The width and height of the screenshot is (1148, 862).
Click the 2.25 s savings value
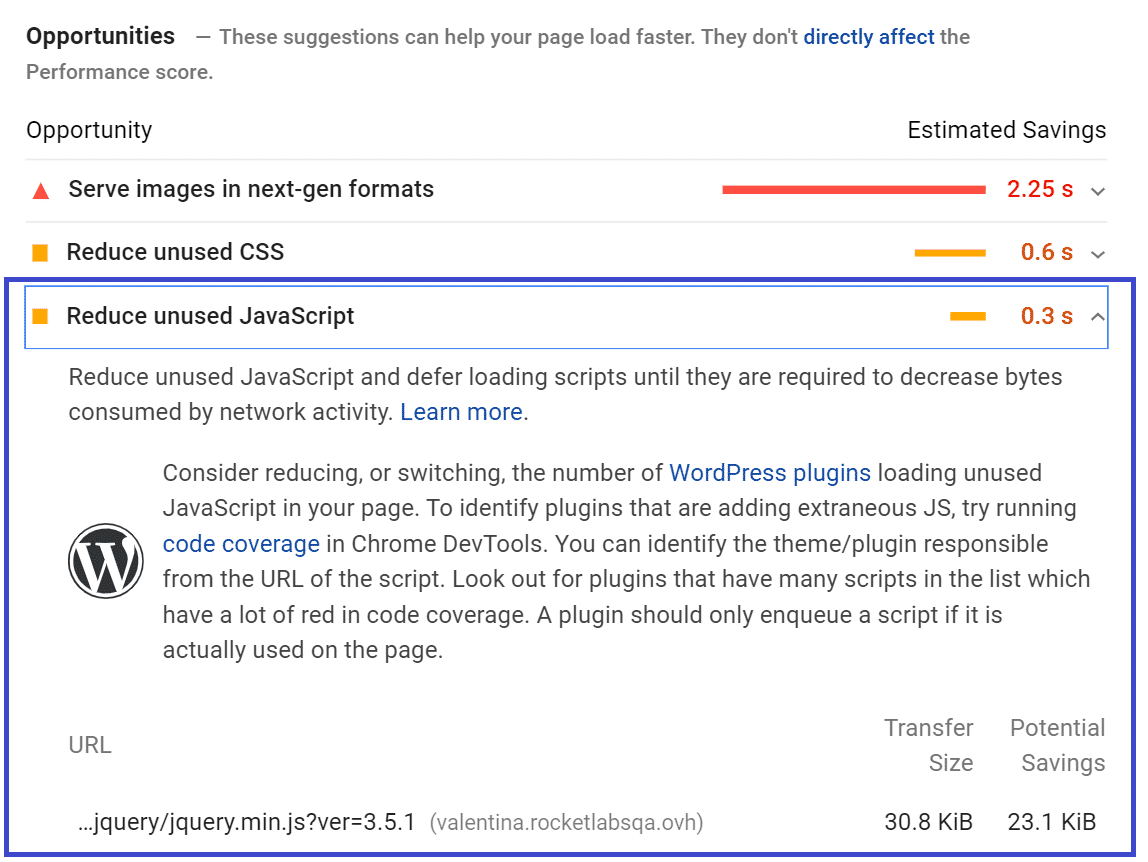pos(1040,189)
